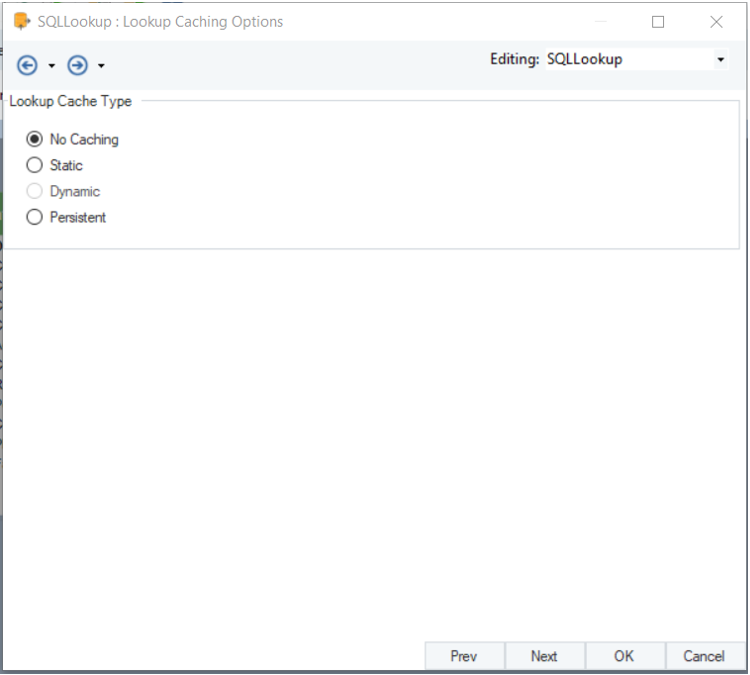This screenshot has width=750, height=675.
Task: Minimize the SQLLookup dialog window
Action: (601, 22)
